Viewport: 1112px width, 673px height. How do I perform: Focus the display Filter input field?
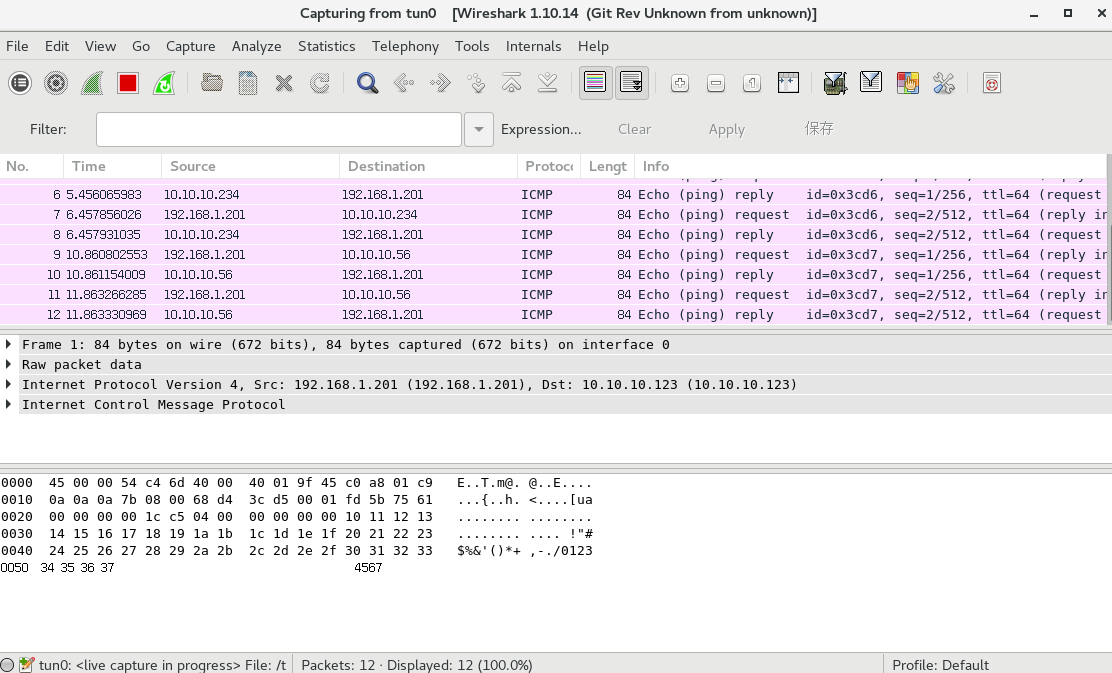tap(279, 129)
